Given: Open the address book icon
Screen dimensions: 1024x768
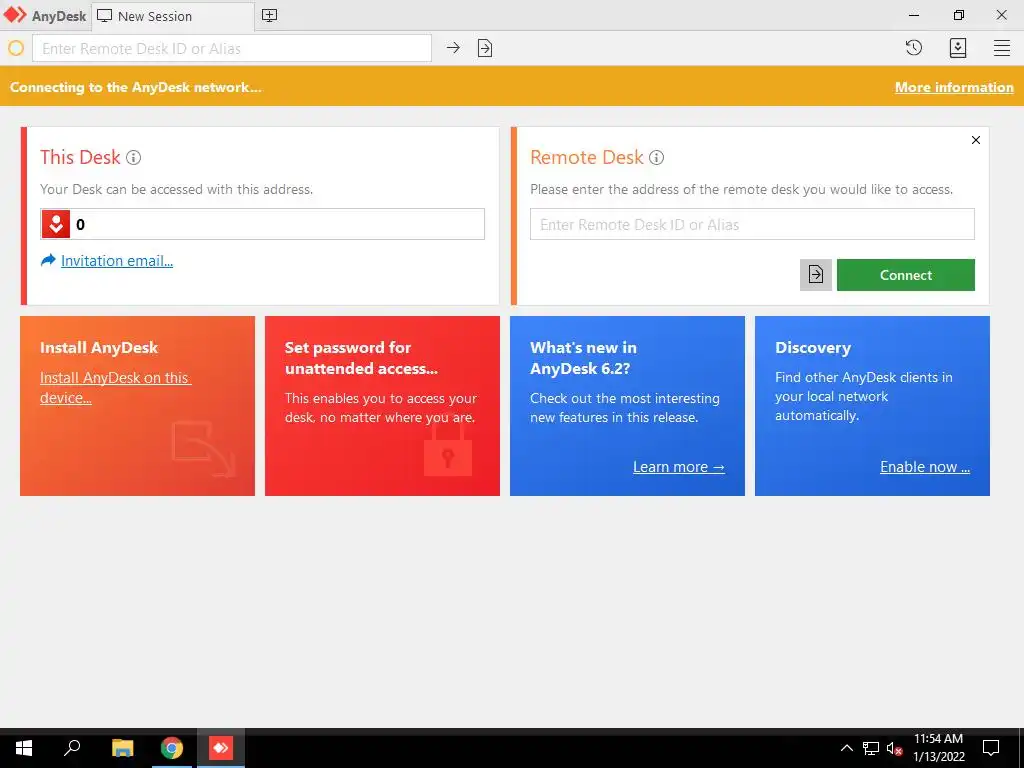Looking at the screenshot, I should [x=957, y=48].
